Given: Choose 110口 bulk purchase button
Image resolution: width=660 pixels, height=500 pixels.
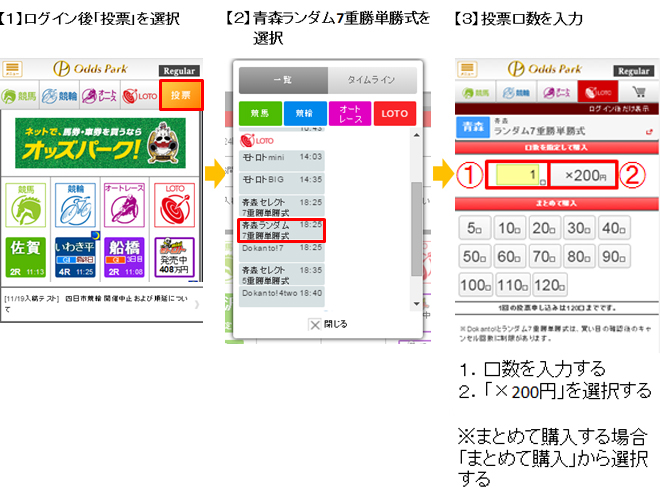Looking at the screenshot, I should [x=512, y=285].
